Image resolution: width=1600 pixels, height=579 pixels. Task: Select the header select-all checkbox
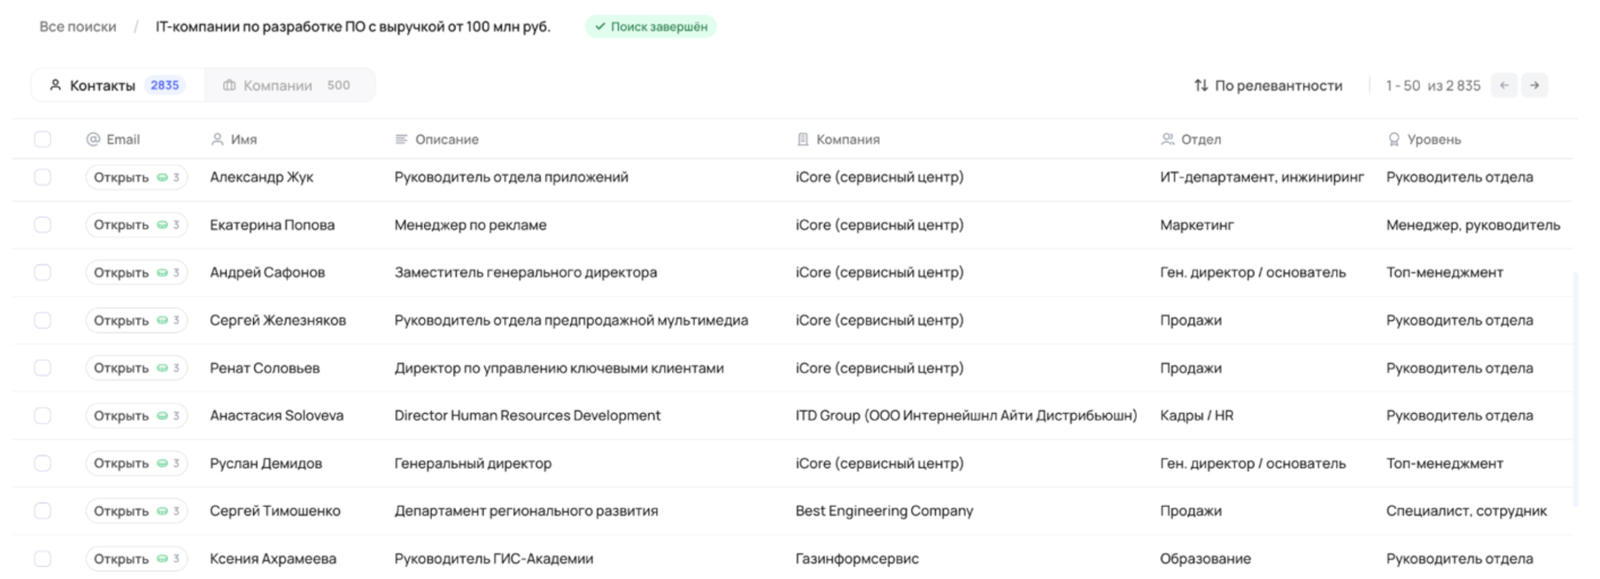(42, 139)
